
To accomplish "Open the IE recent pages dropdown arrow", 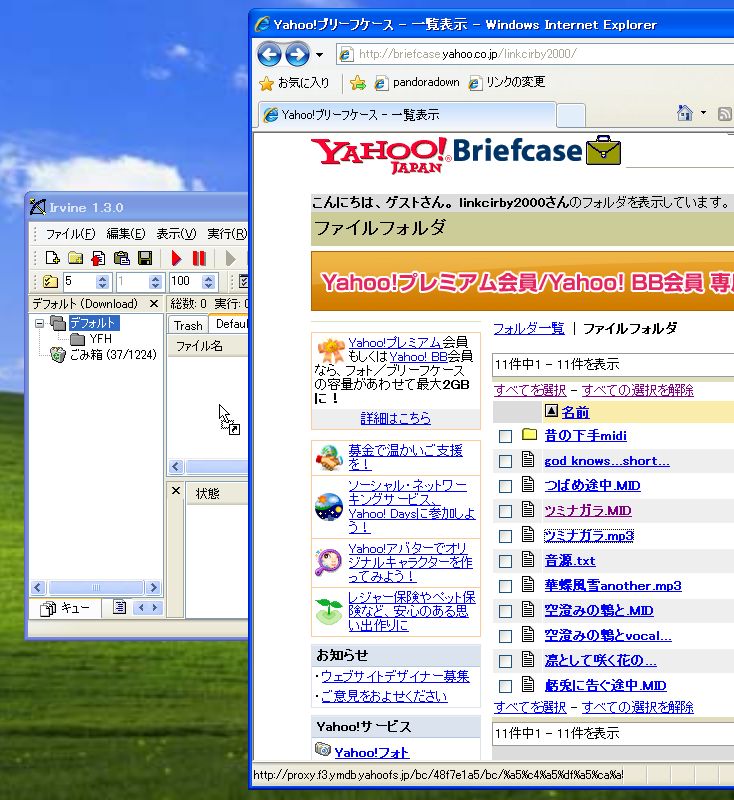I will coord(319,55).
